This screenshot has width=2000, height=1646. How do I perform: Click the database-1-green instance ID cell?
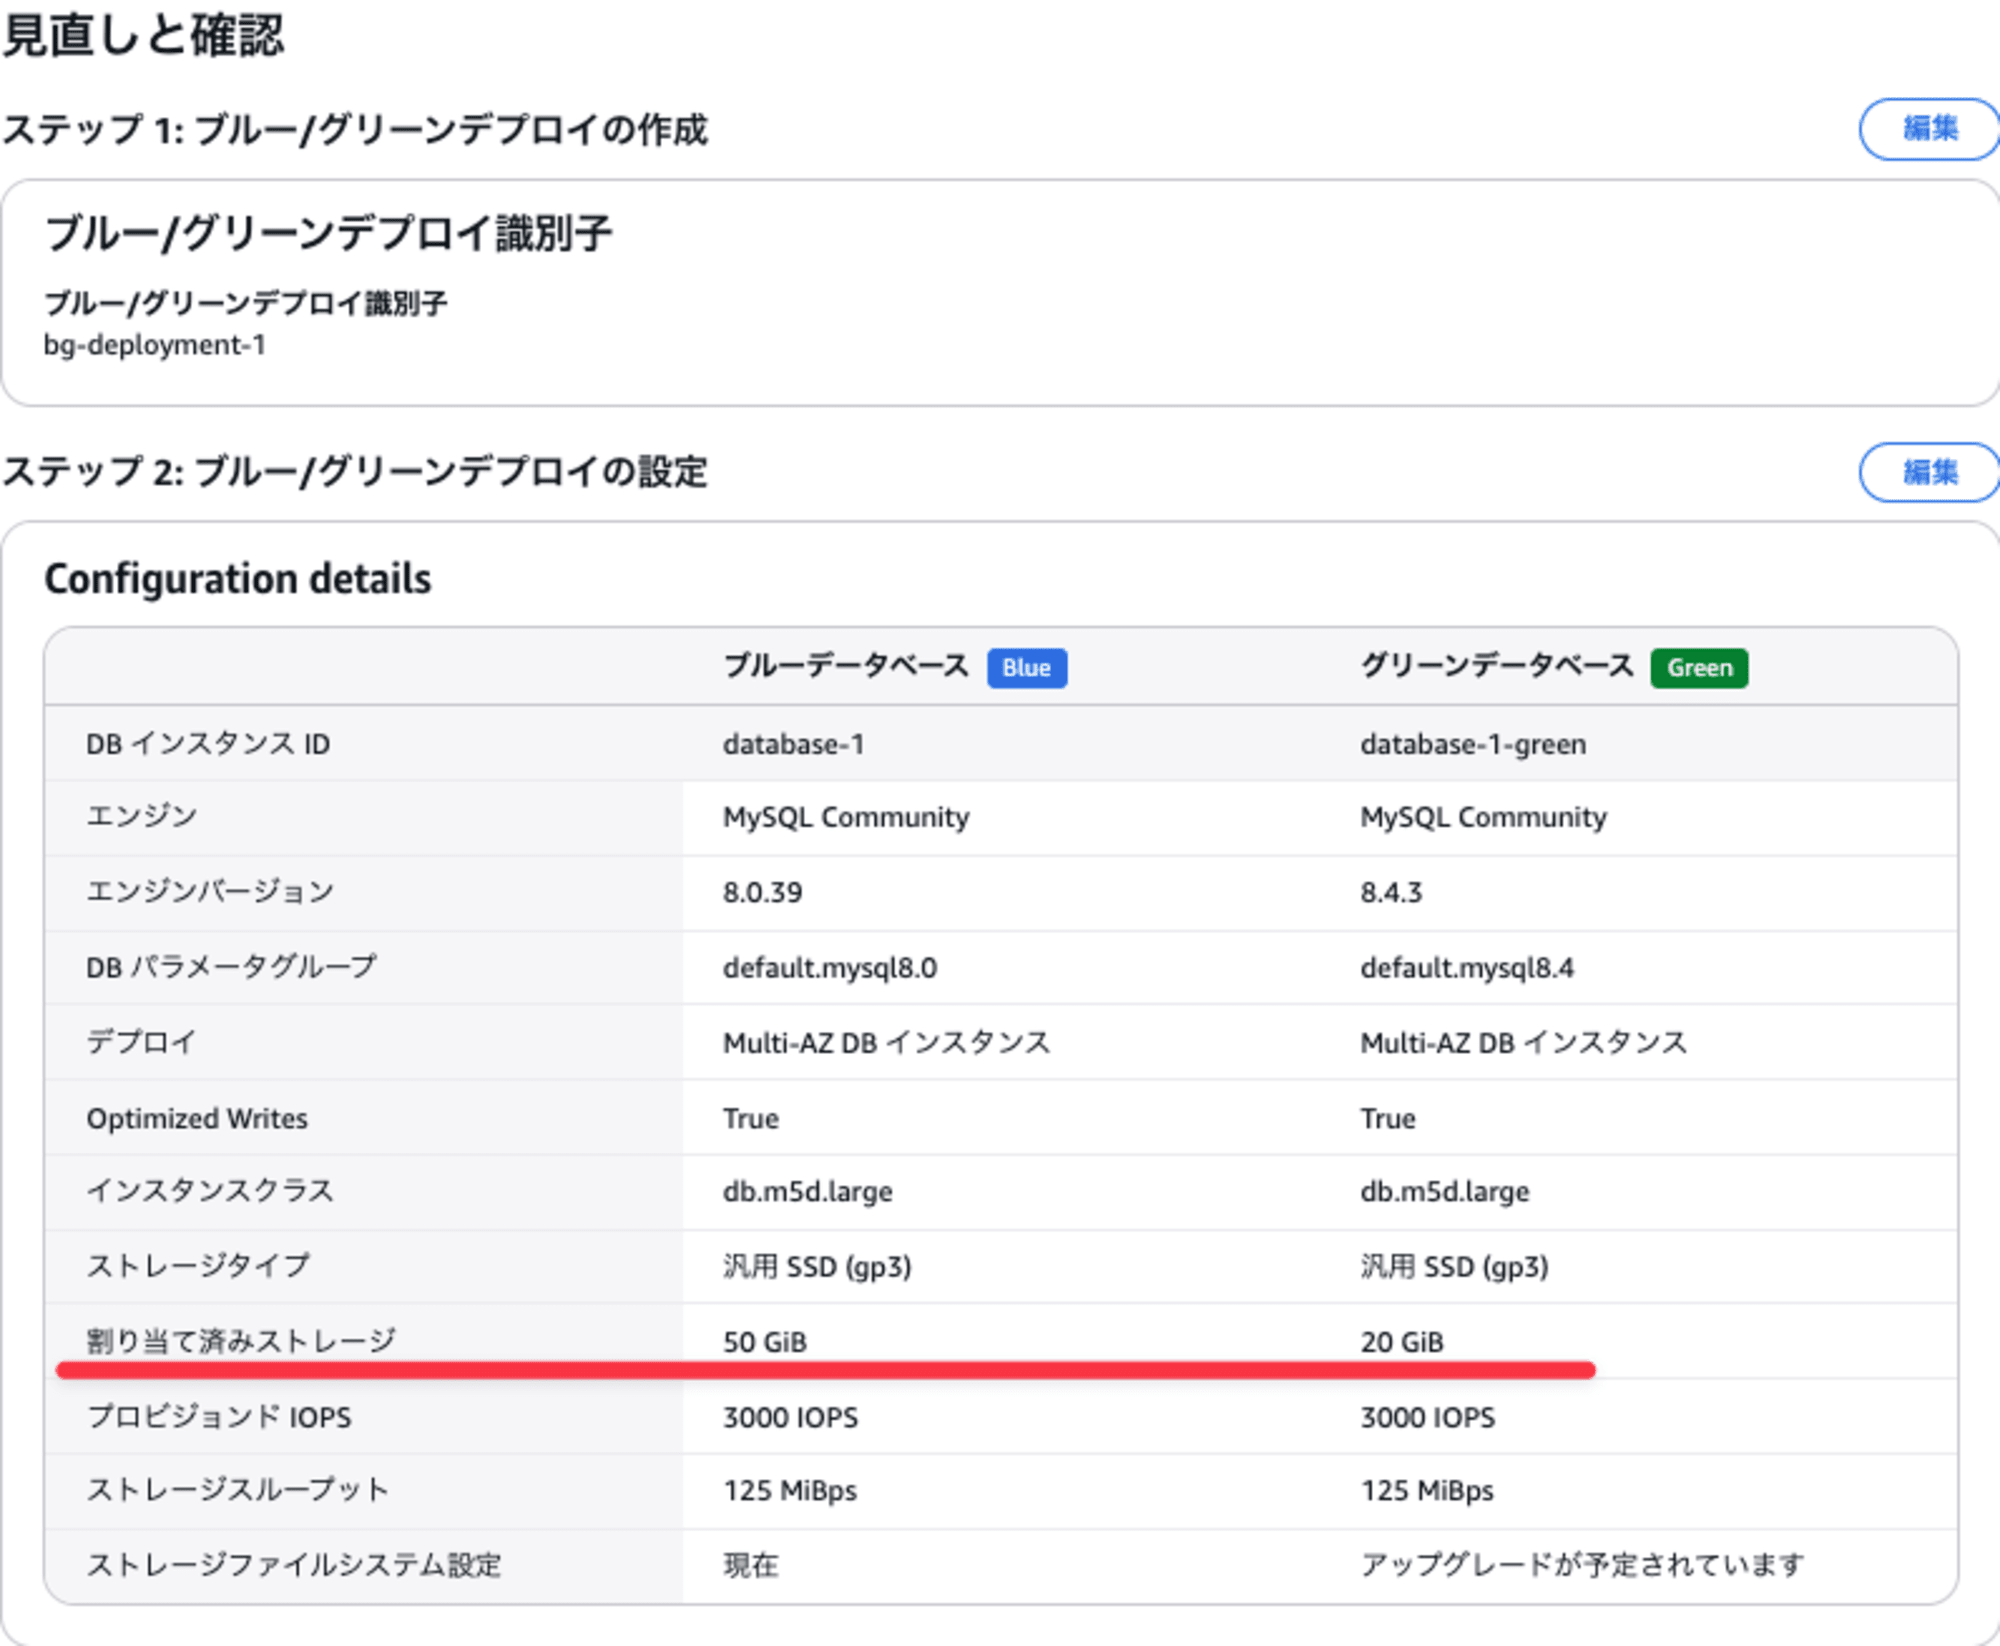pyautogui.click(x=1473, y=744)
